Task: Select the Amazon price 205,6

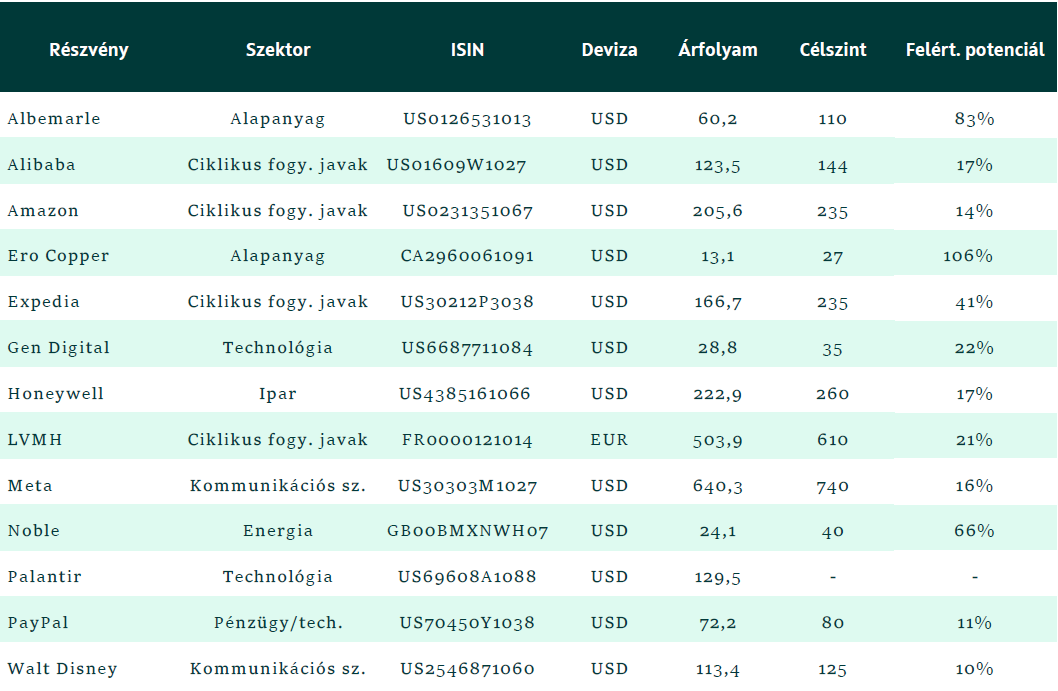Action: (717, 211)
